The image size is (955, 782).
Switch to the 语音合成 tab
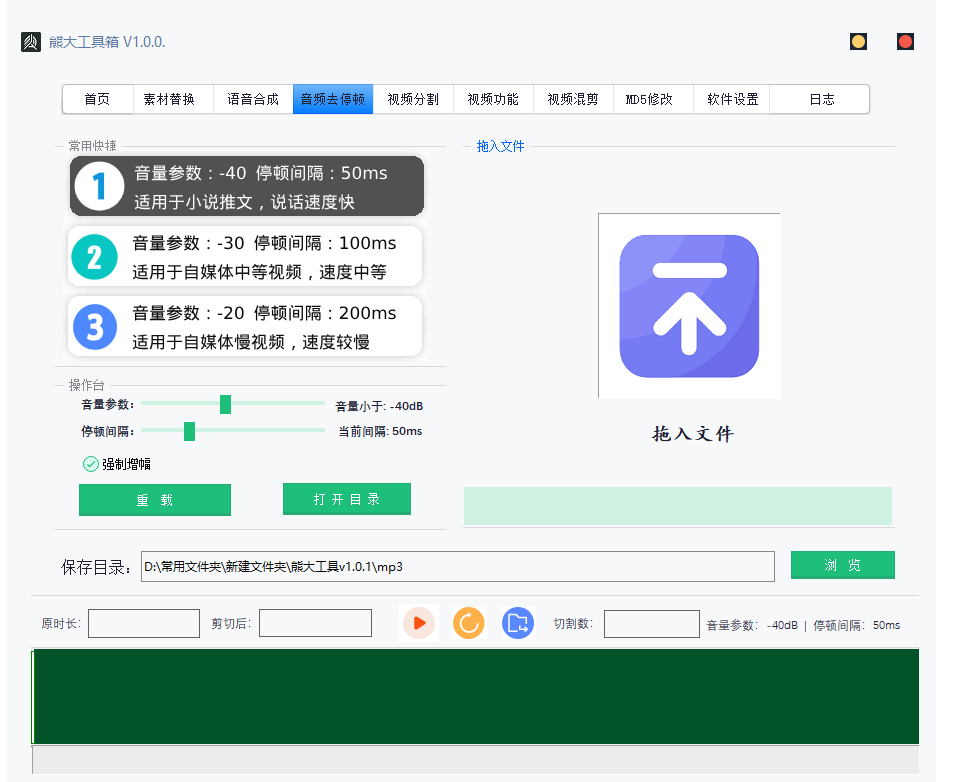tap(253, 99)
